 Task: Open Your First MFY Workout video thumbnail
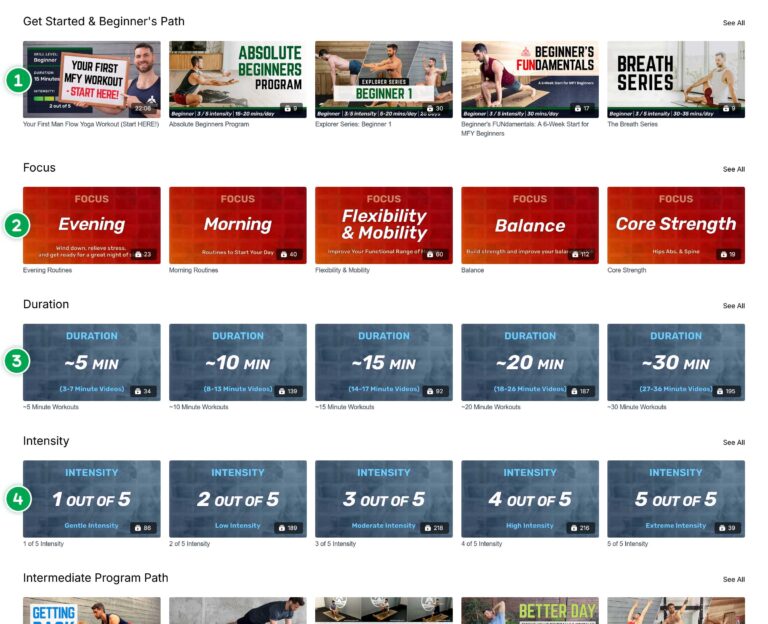[91, 79]
